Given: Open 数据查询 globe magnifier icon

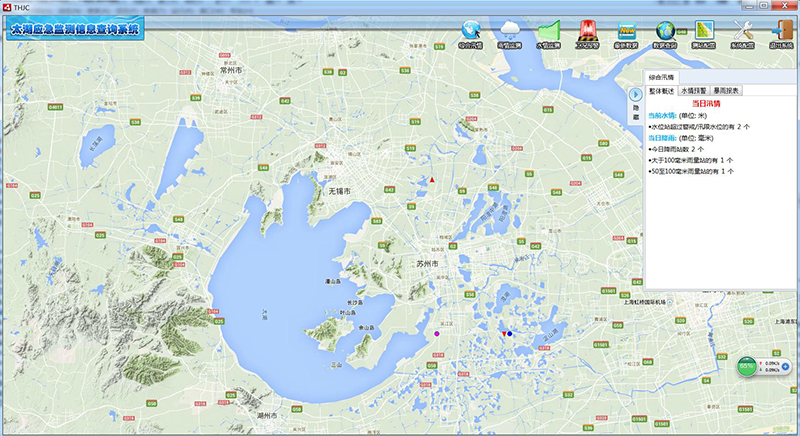Looking at the screenshot, I should click(666, 32).
